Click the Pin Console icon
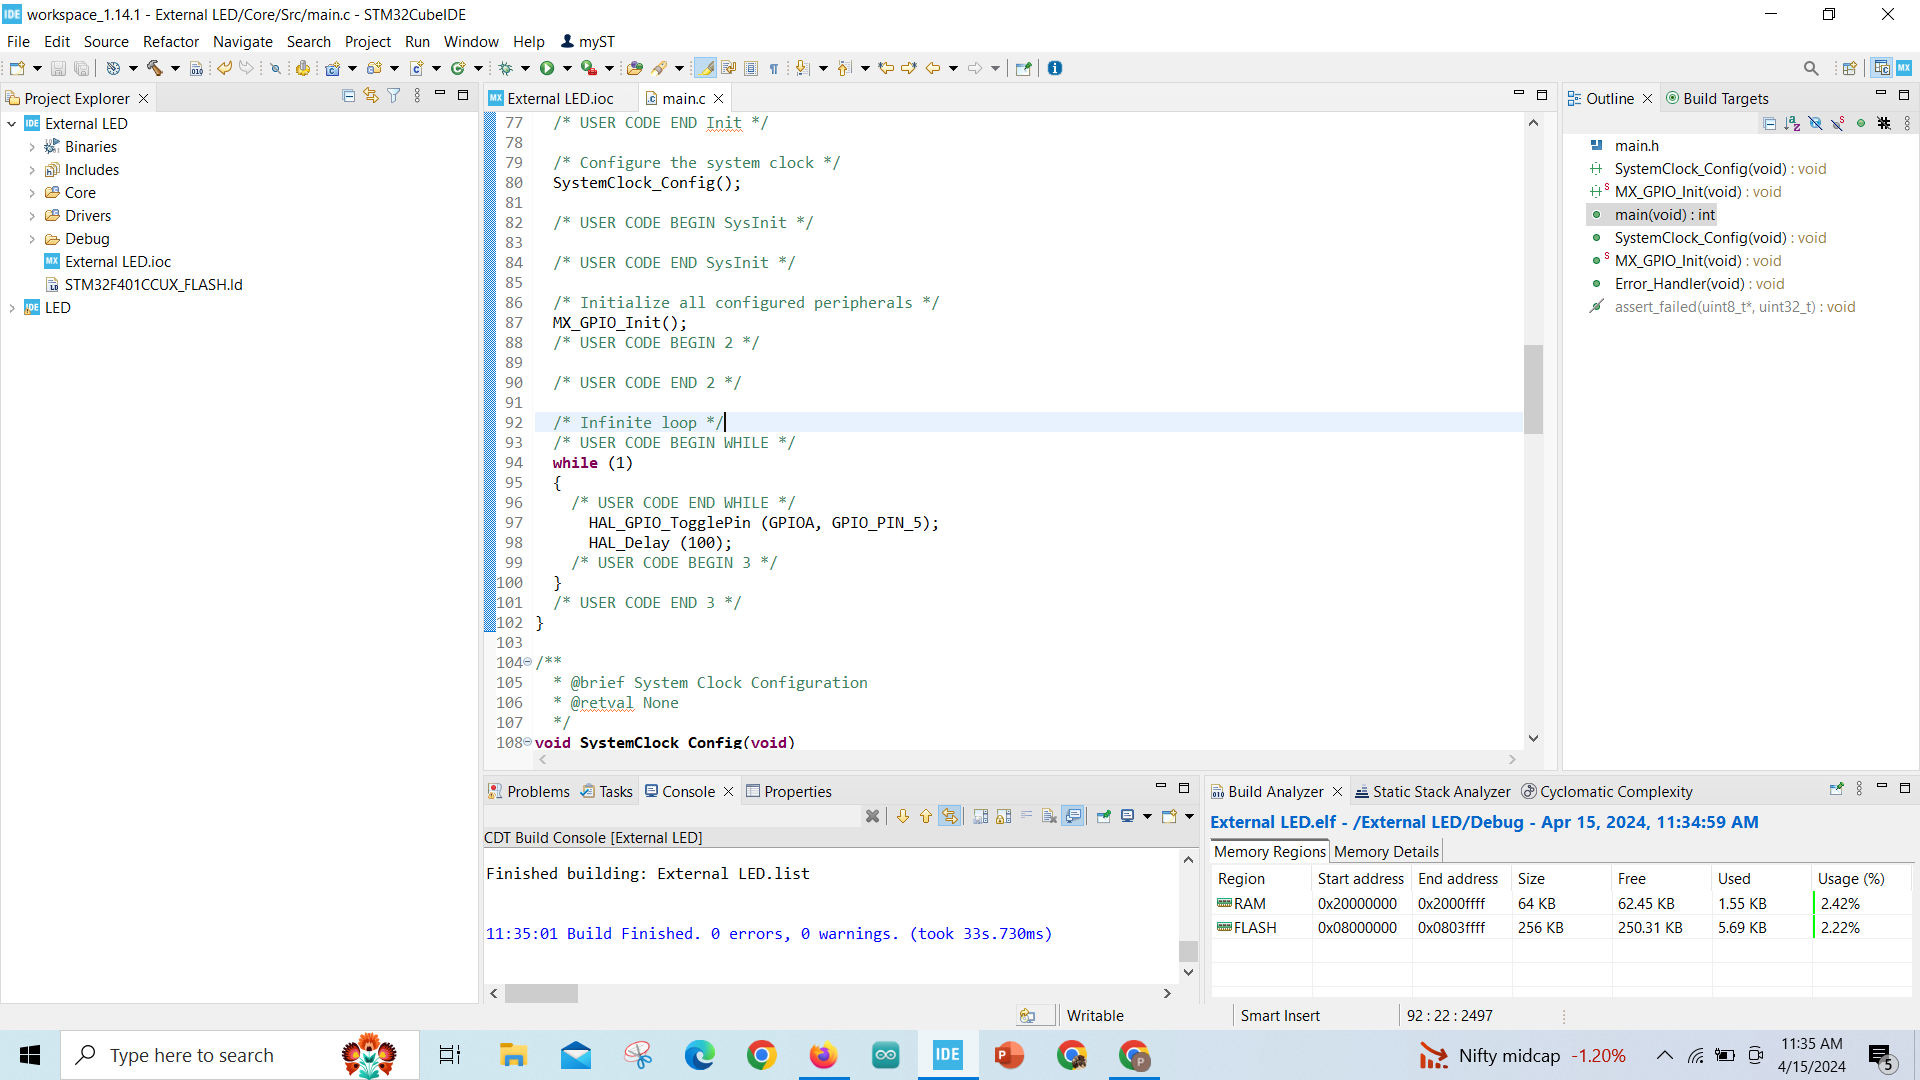This screenshot has width=1920, height=1080. (x=1104, y=816)
